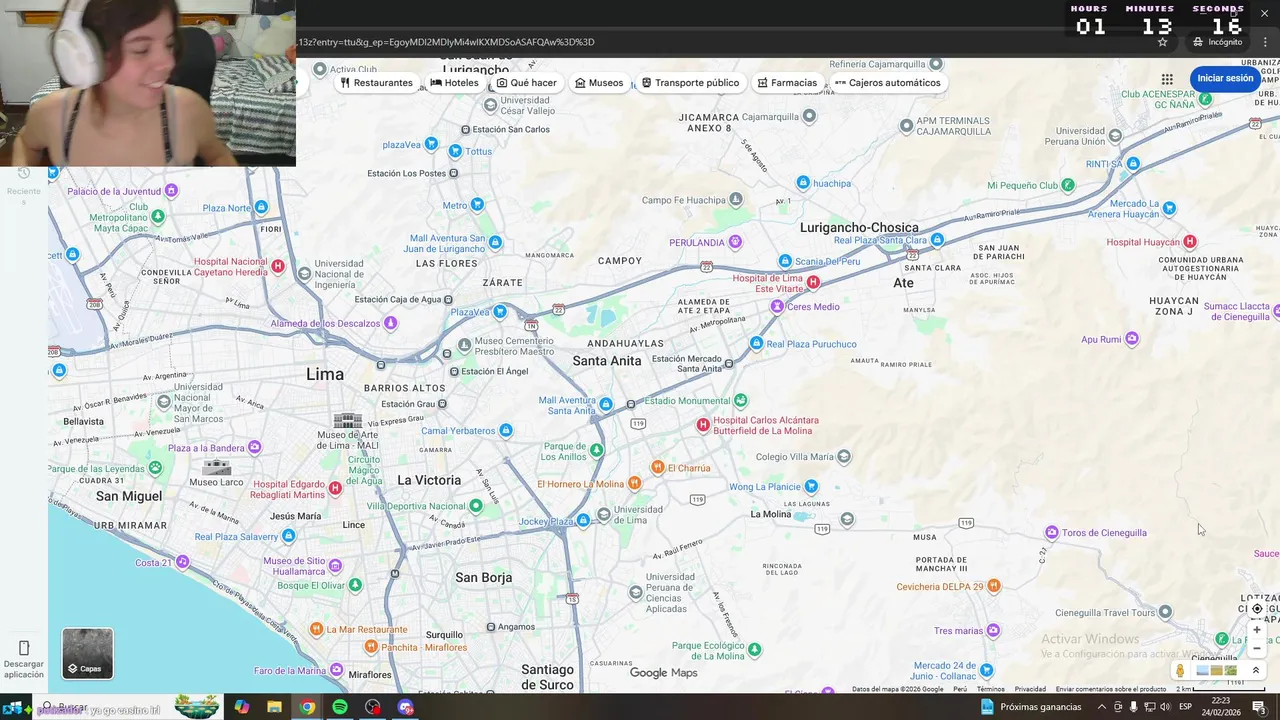Open the El Charrúa restaurant pin
1280x720 pixels.
(657, 467)
